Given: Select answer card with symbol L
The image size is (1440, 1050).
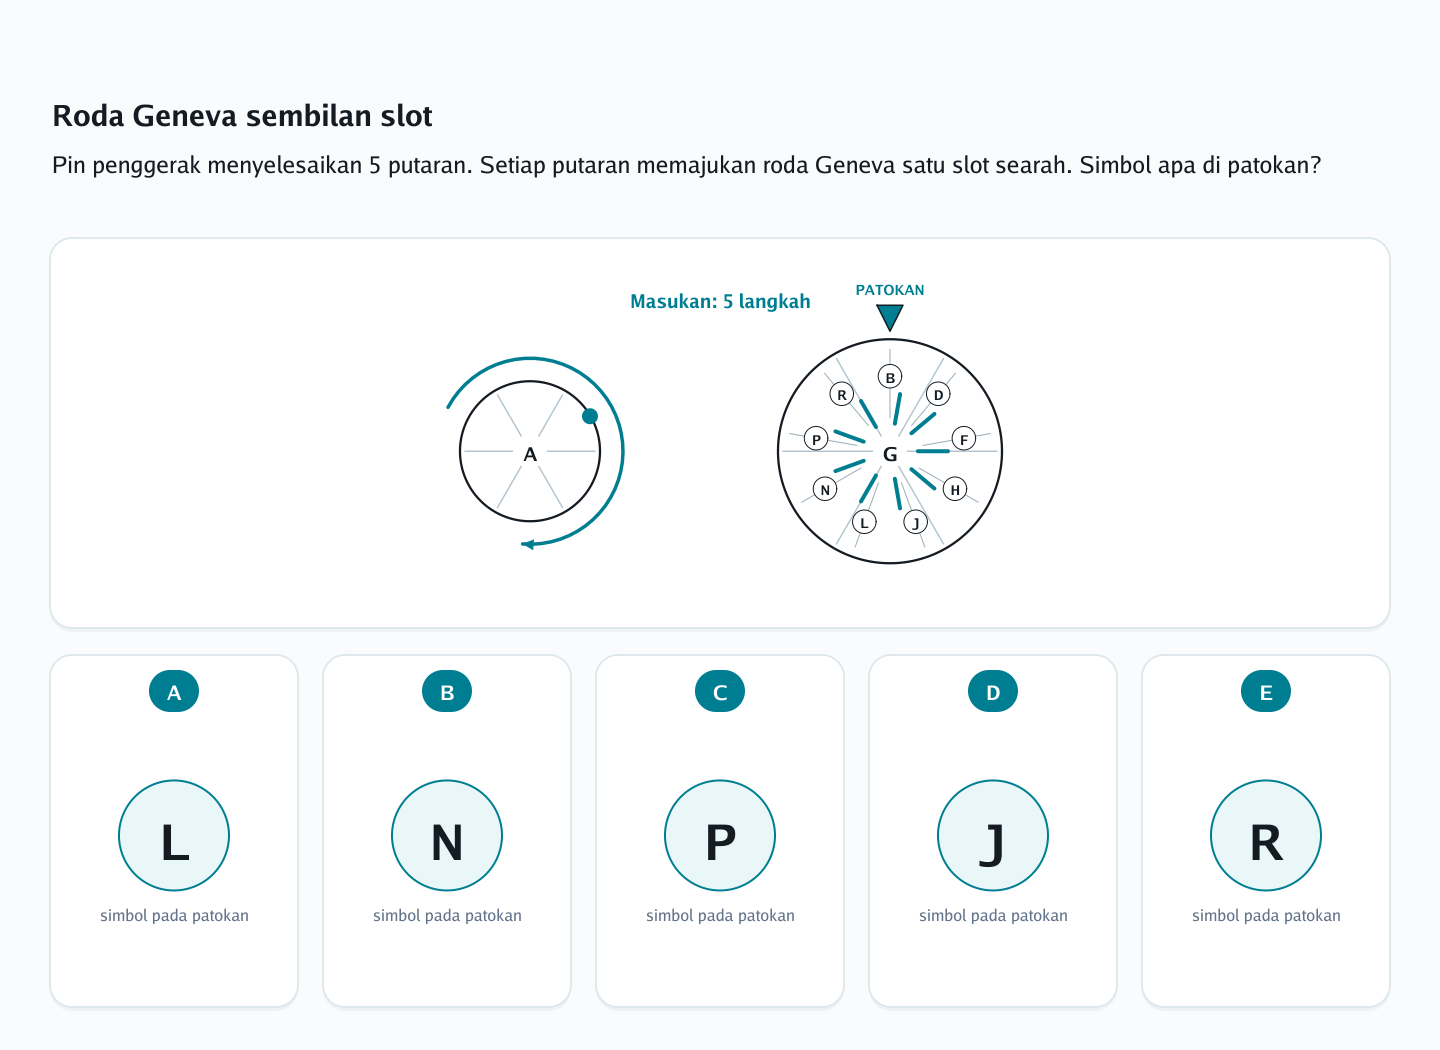Looking at the screenshot, I should click(x=174, y=831).
